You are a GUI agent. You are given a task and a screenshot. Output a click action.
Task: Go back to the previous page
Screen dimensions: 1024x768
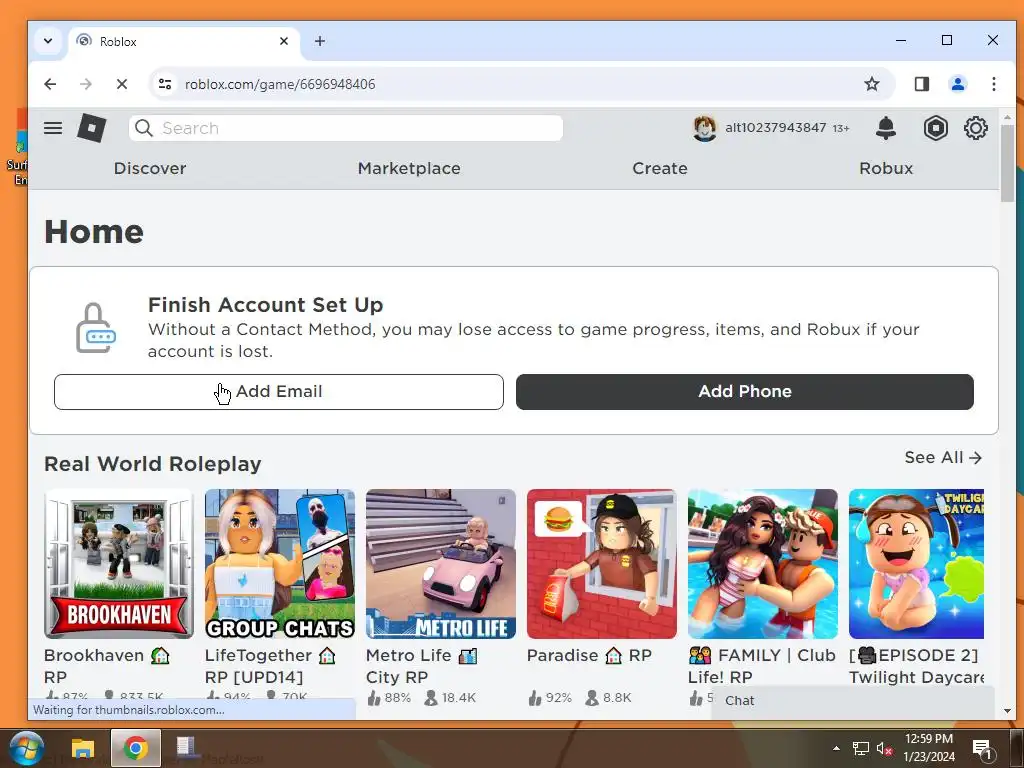point(50,84)
